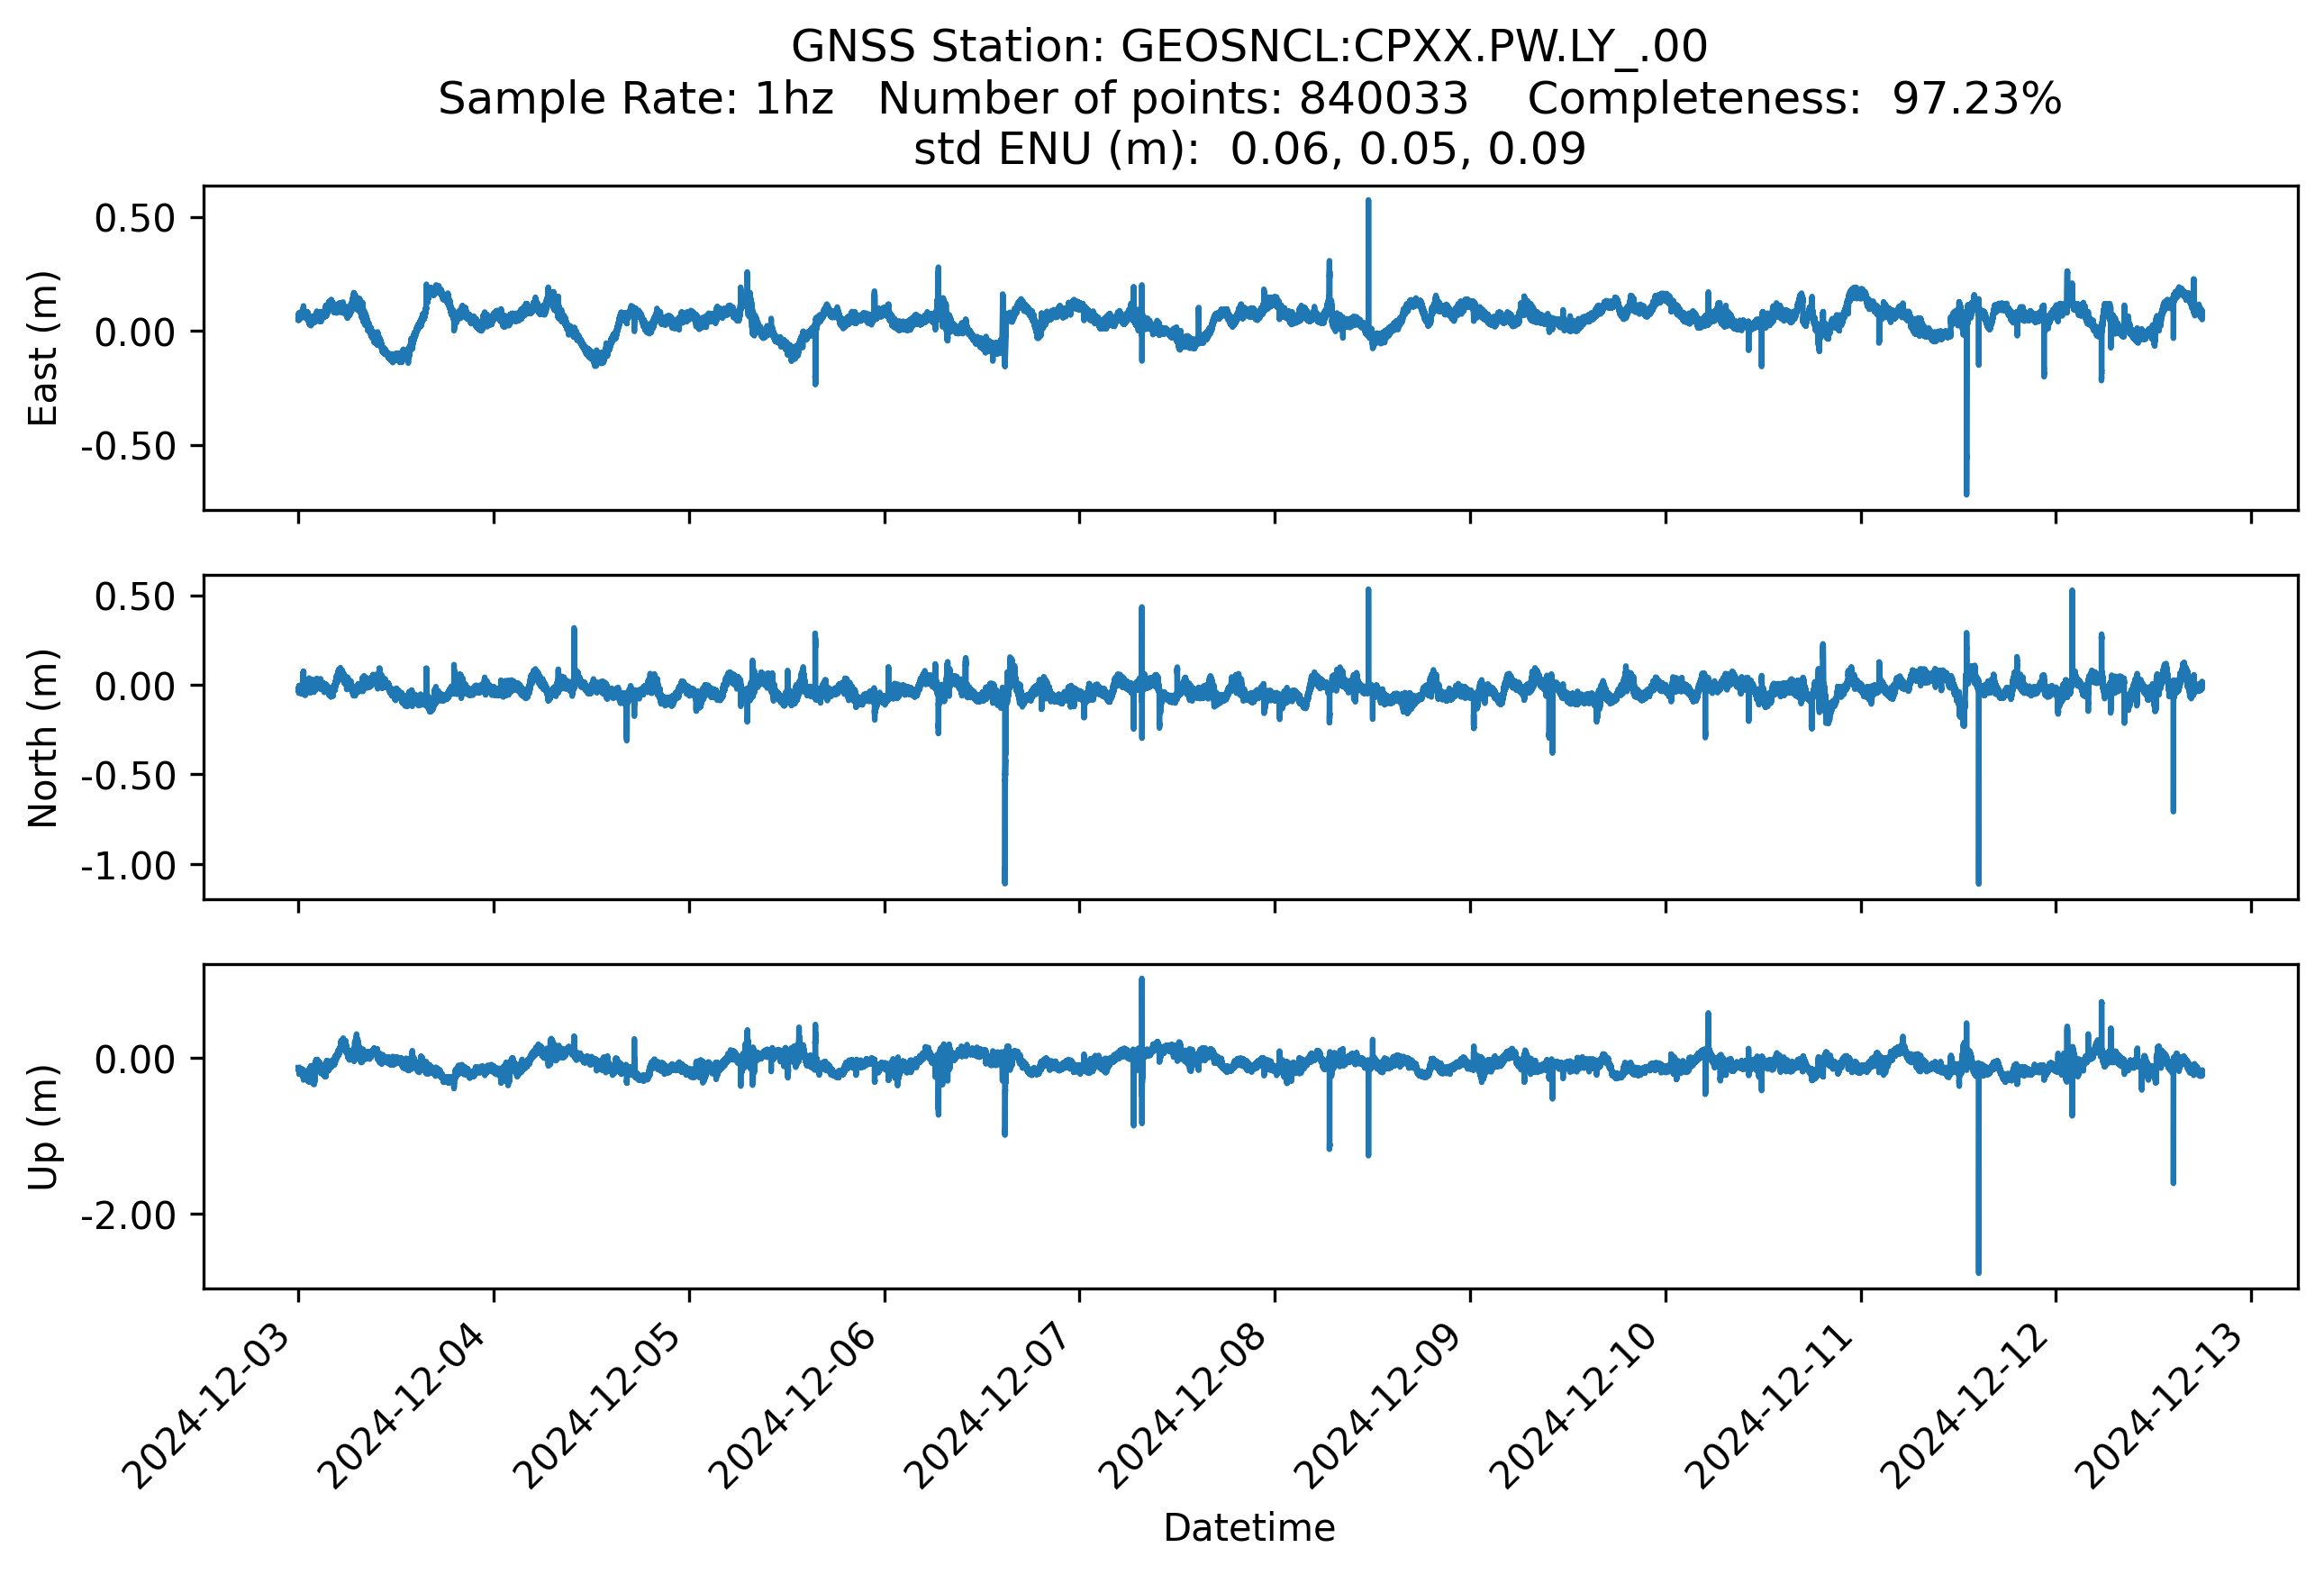Click the Datetime x-axis label
Screen dimensions: 2324x1575
pos(1249,1528)
